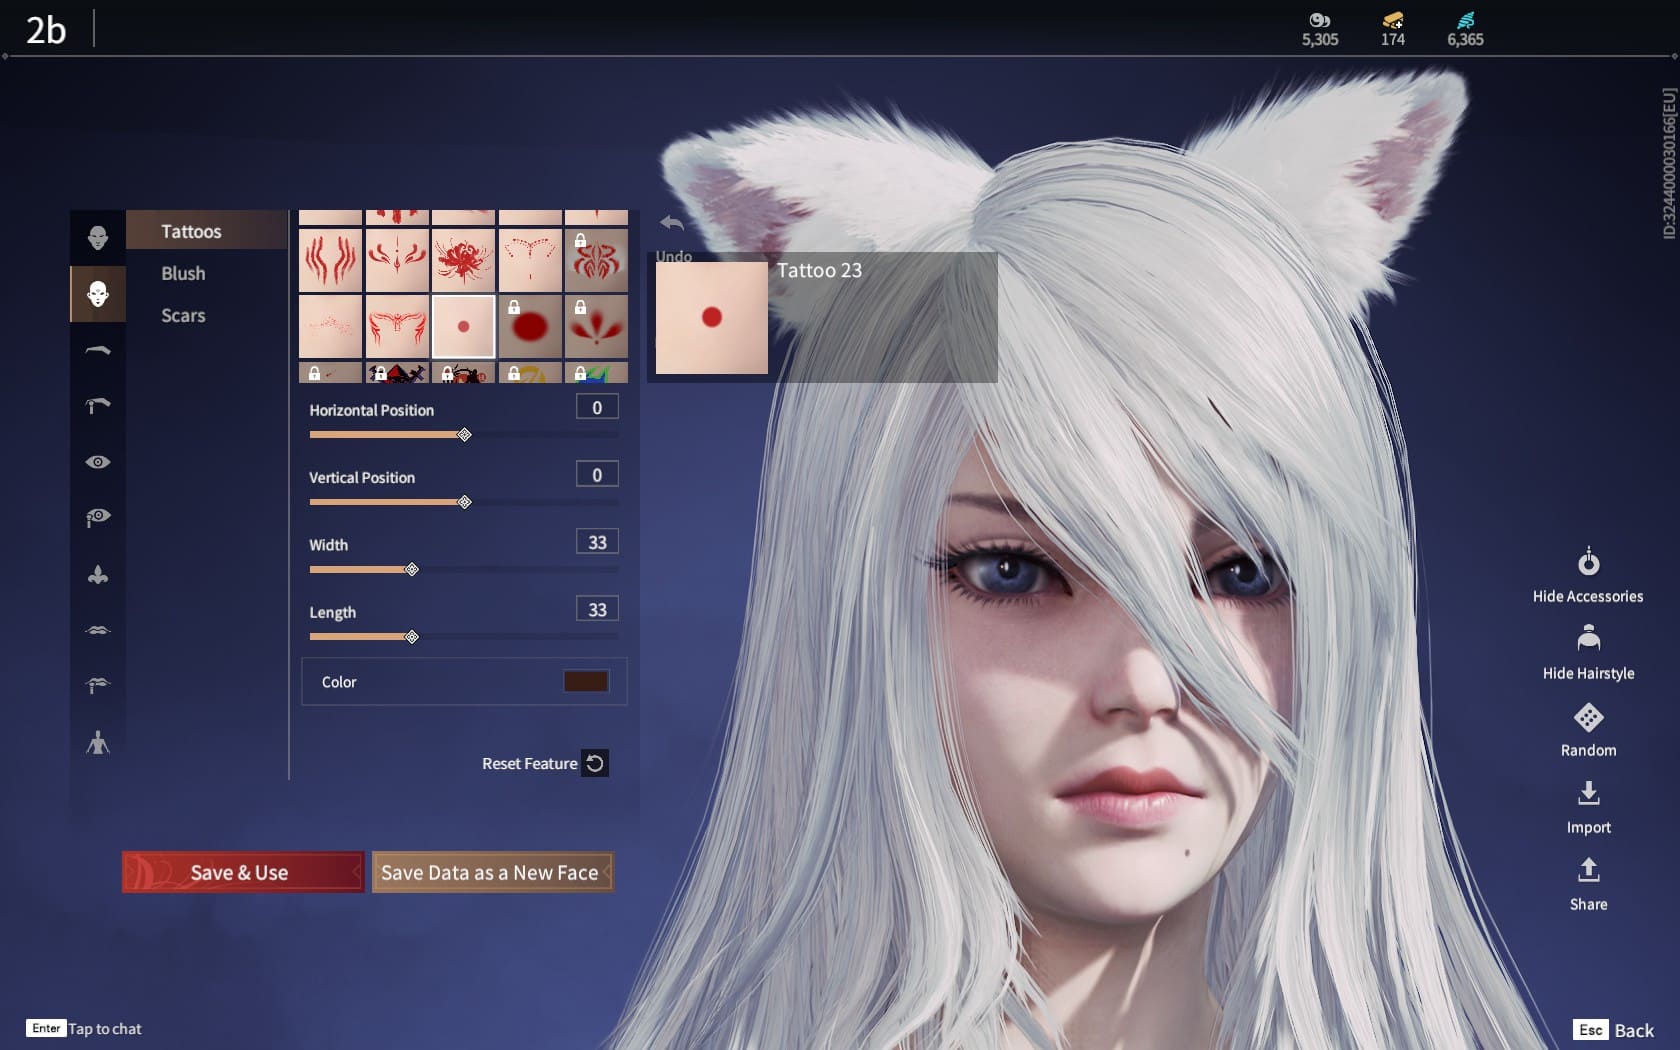This screenshot has width=1680, height=1050.
Task: Click the gold bar currency icon above 174
Action: click(1393, 20)
